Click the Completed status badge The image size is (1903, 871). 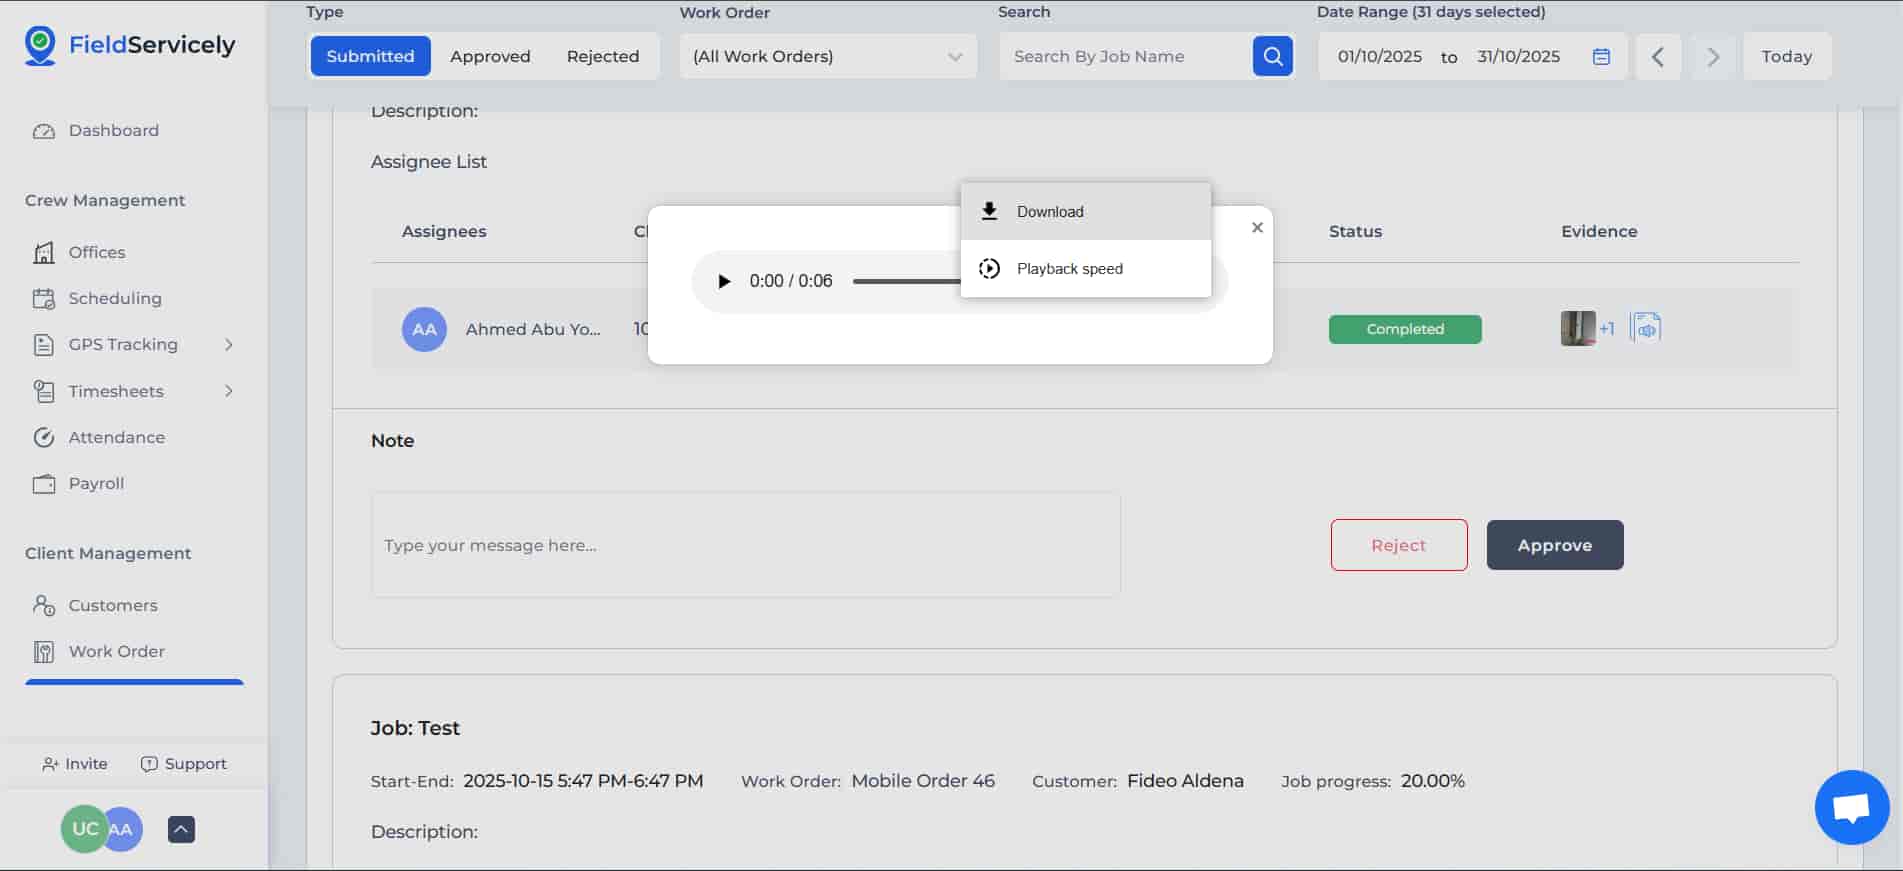pos(1405,329)
